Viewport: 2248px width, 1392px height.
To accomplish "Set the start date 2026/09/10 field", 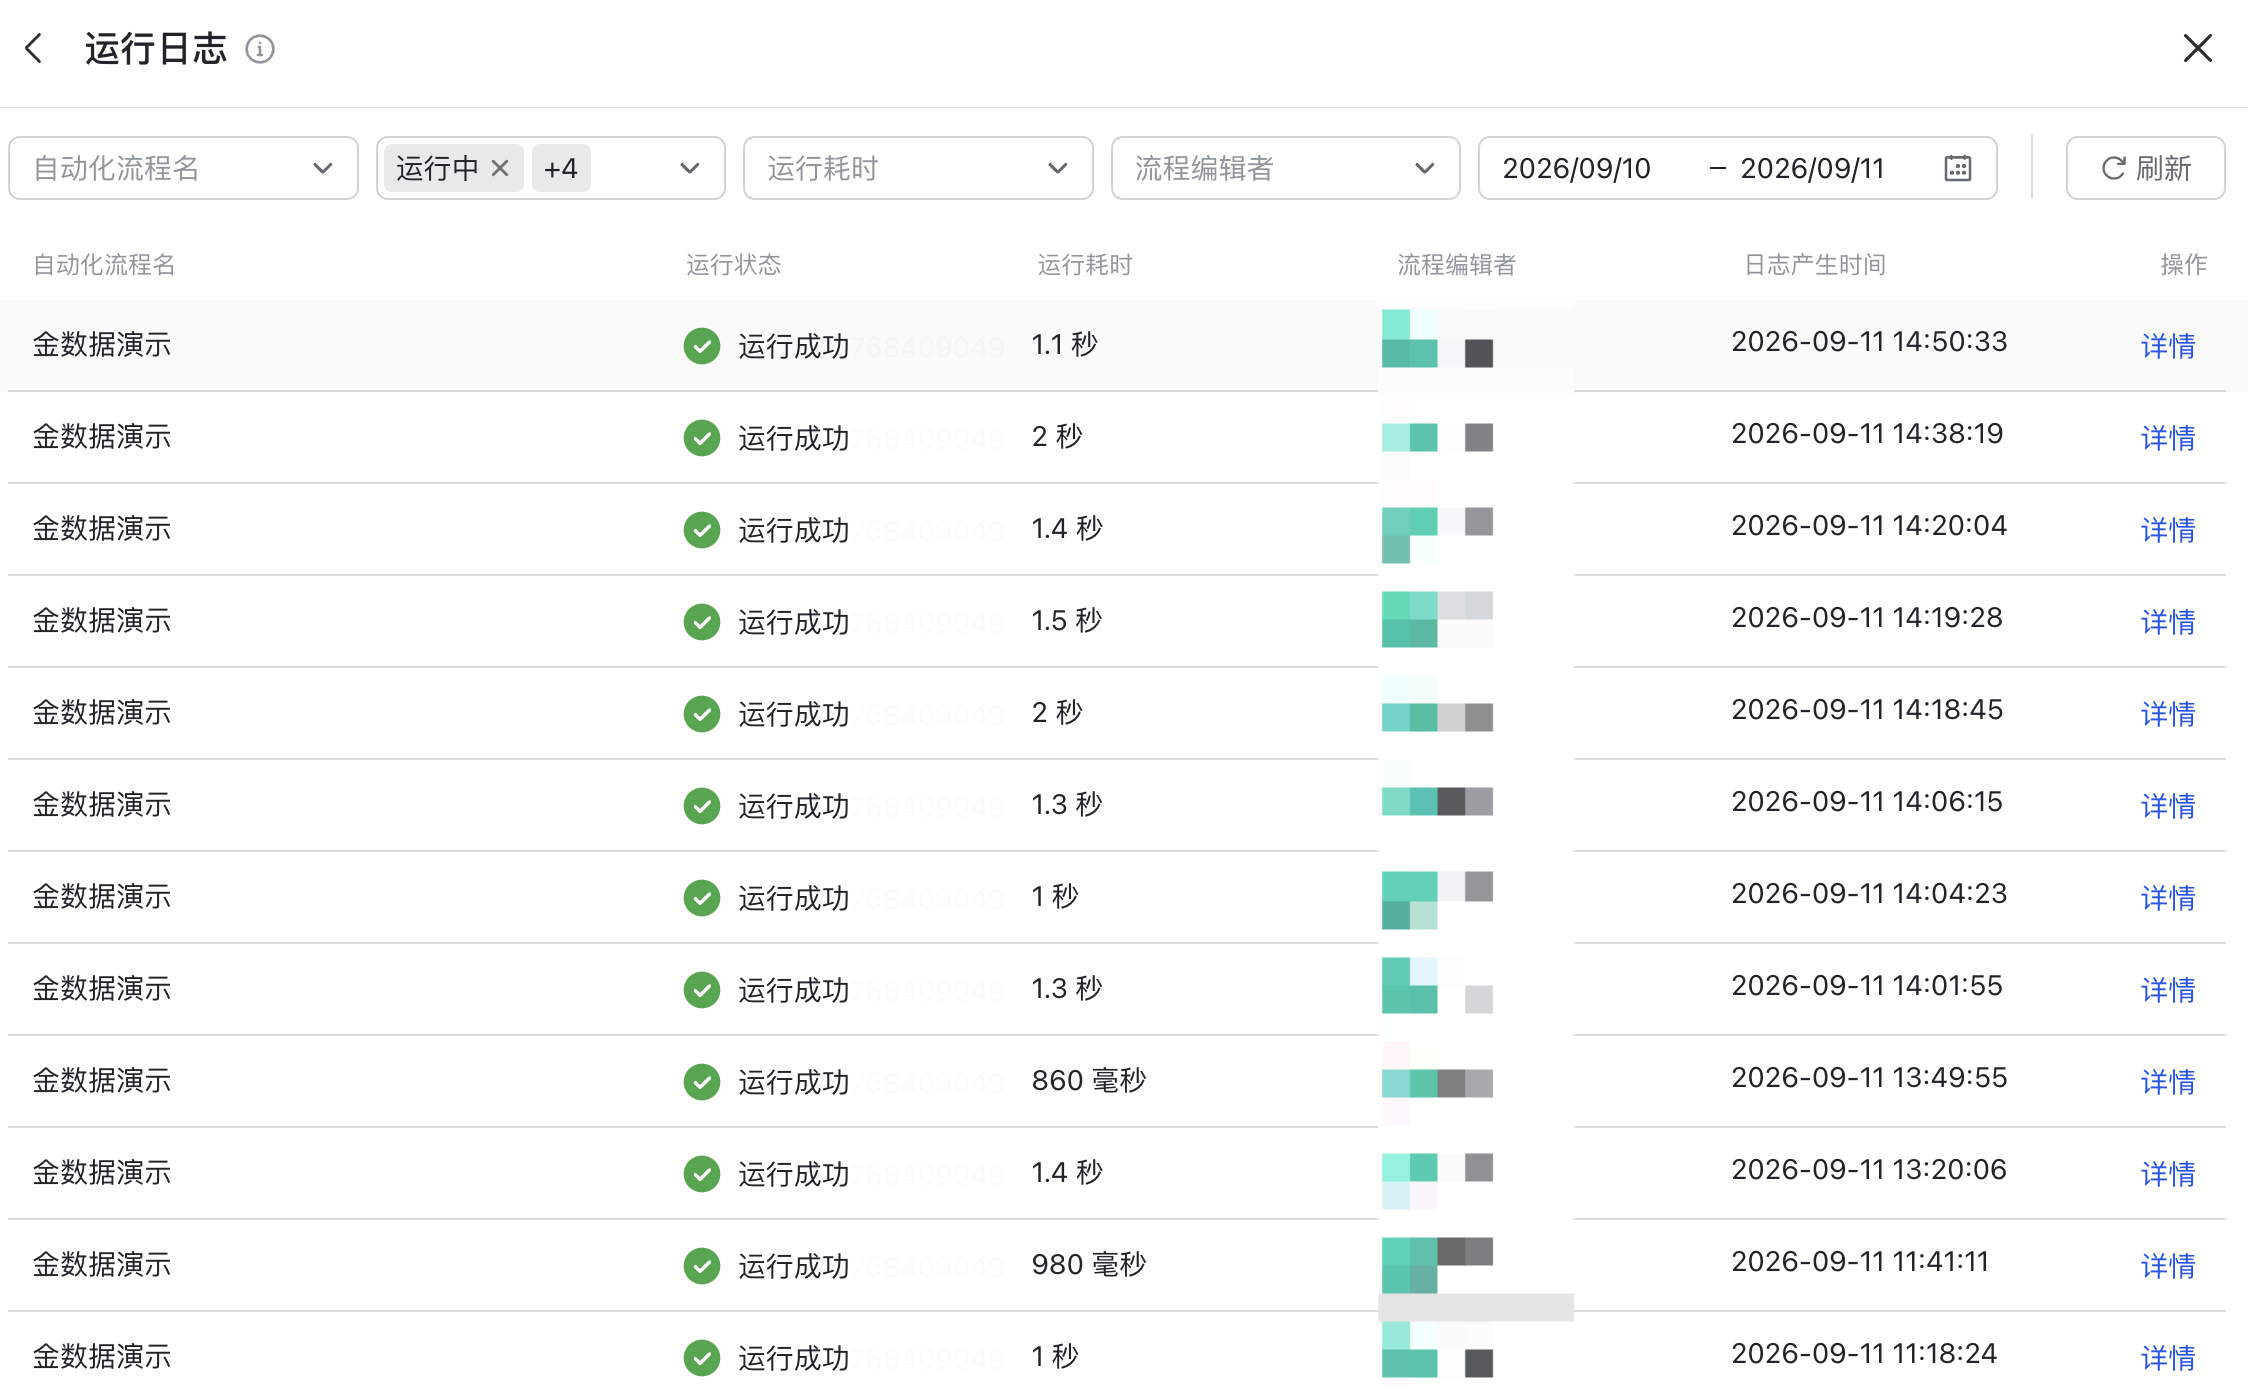I will (1576, 168).
